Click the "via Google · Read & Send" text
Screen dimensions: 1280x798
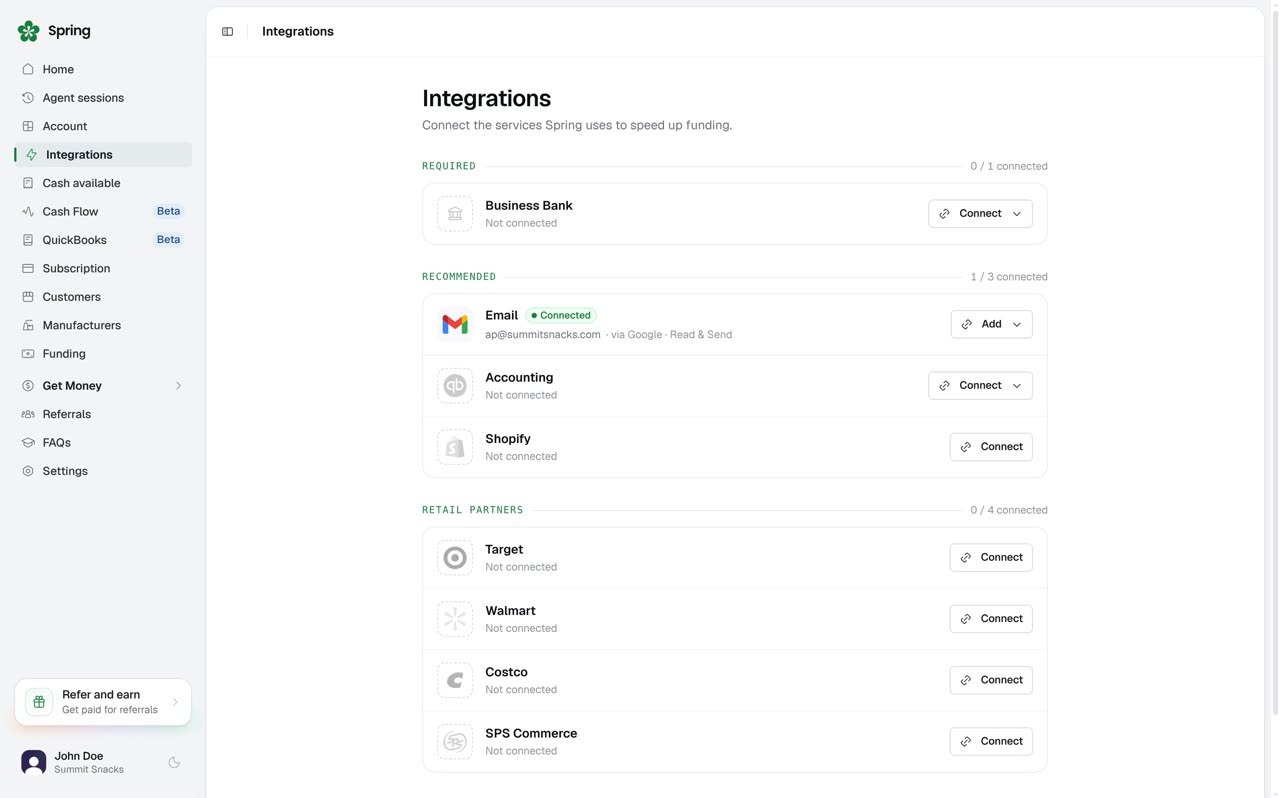671,335
